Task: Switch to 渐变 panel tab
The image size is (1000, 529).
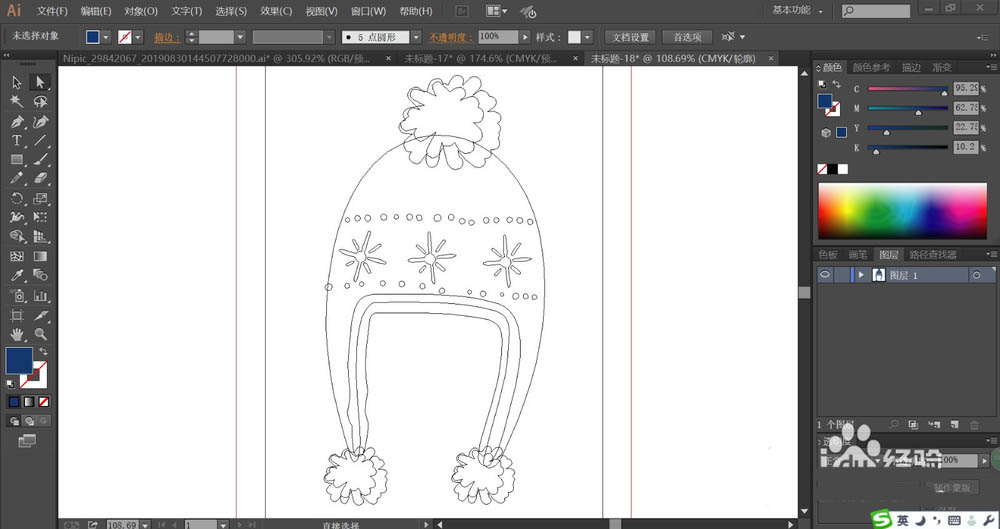Action: (x=942, y=67)
